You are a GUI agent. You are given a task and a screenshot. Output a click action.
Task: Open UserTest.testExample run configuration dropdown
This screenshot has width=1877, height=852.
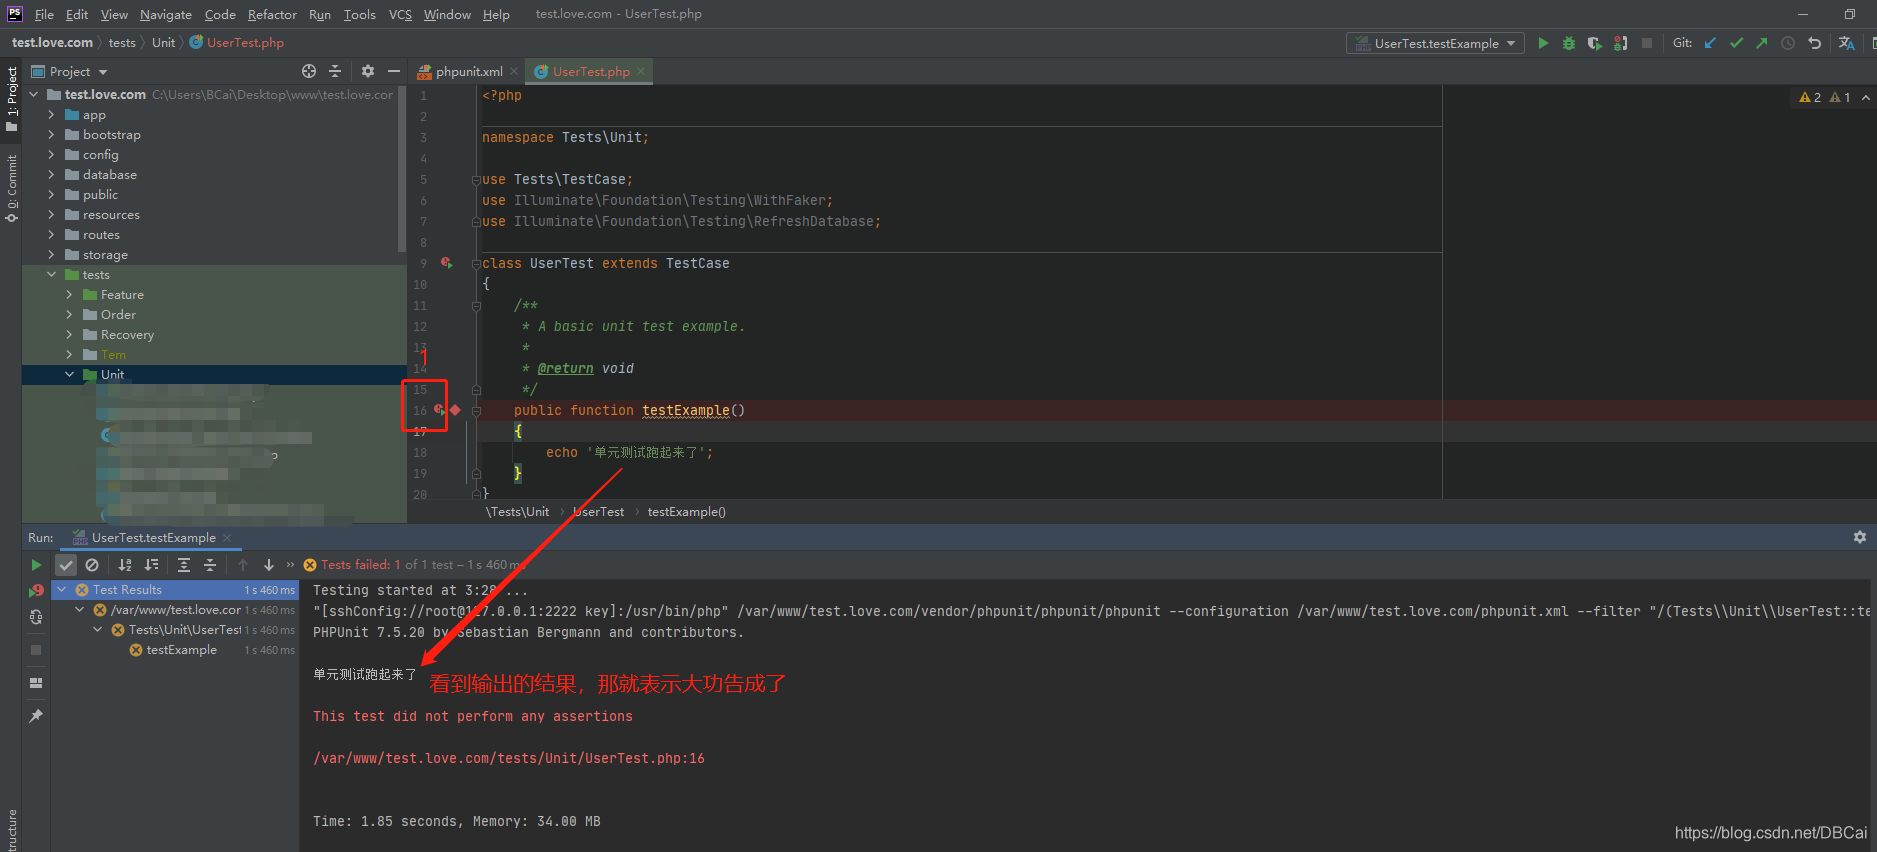(x=1435, y=43)
